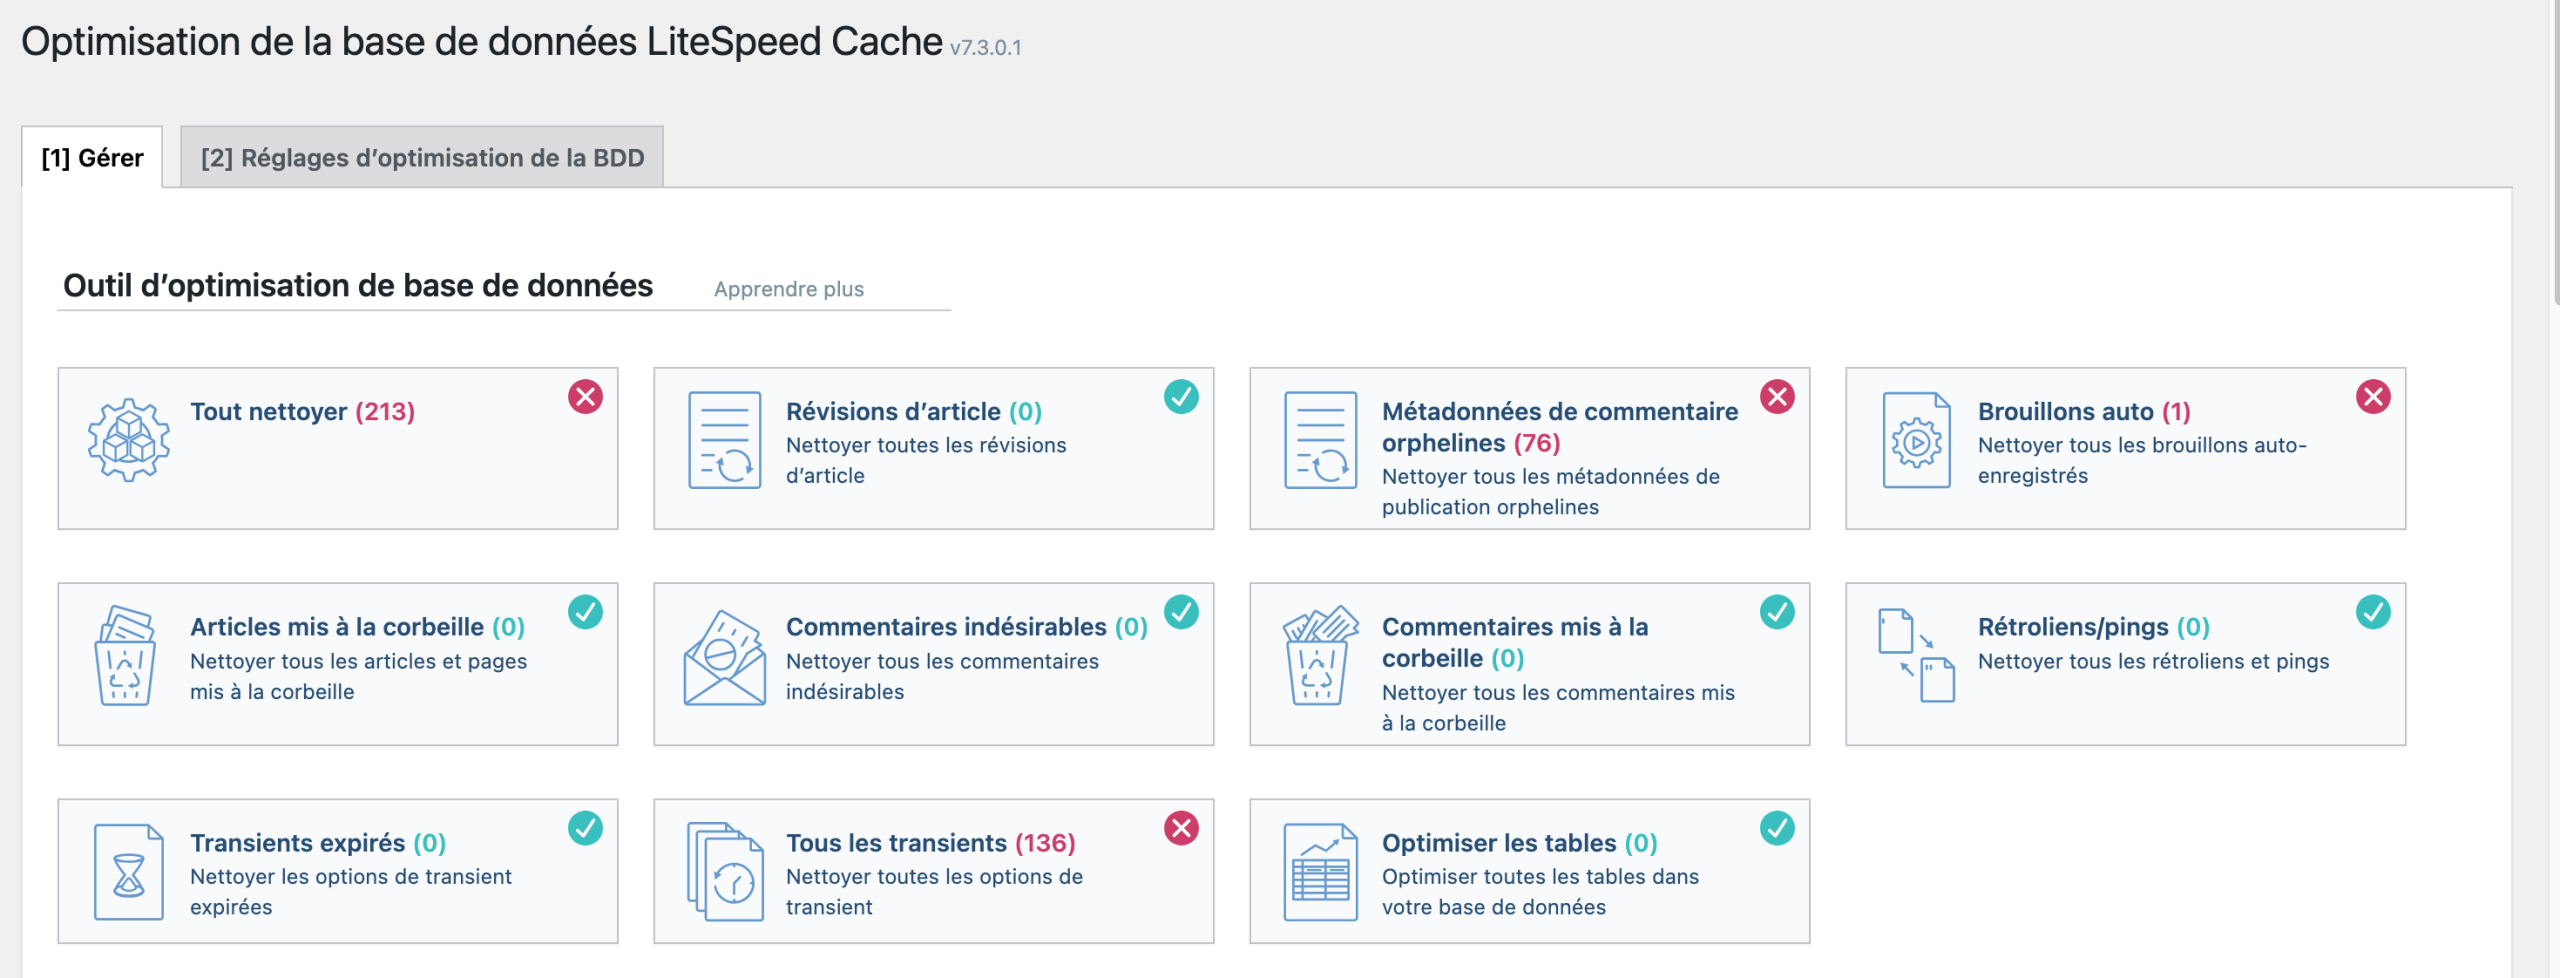This screenshot has height=978, width=2560.
Task: Click red X on Métadonnées de commentaire orphelines
Action: pos(1777,397)
